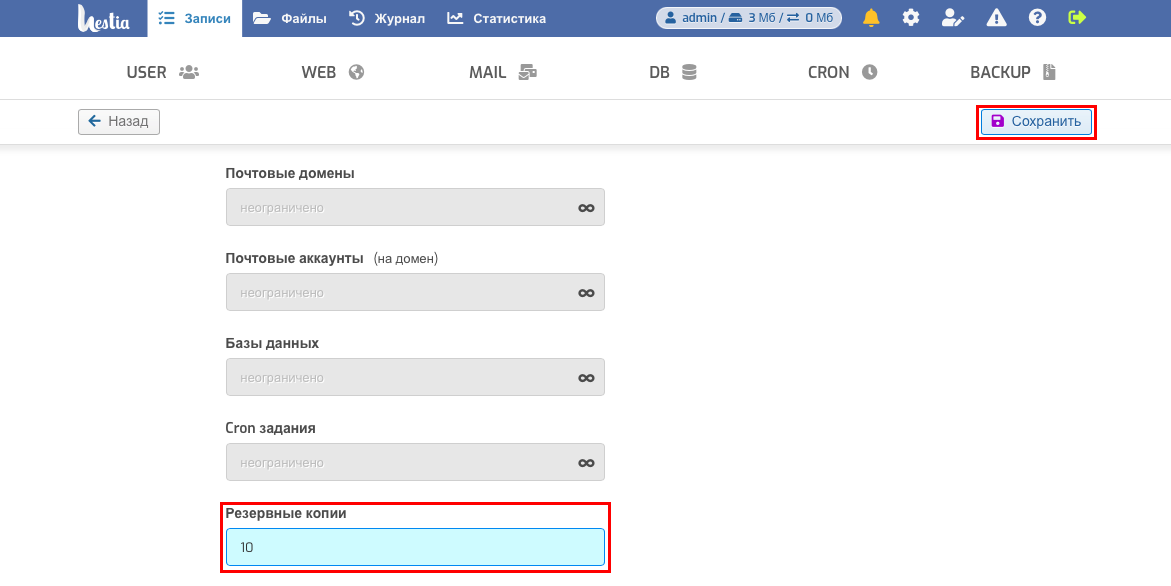Go to the CRON section
1171x586 pixels.
point(842,72)
